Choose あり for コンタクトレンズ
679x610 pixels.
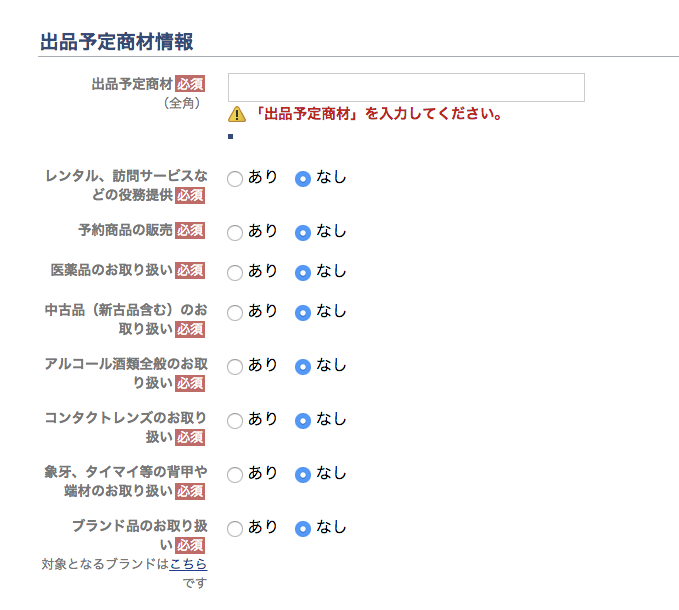tap(235, 421)
